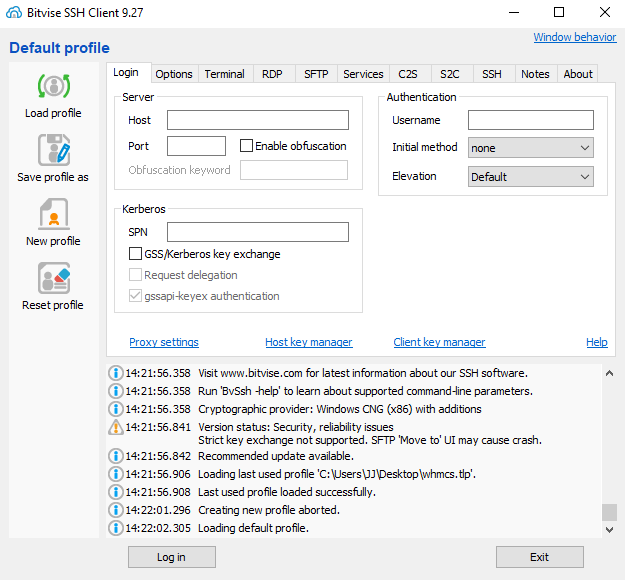625x580 pixels.
Task: Open Proxy settings link
Action: coord(164,342)
